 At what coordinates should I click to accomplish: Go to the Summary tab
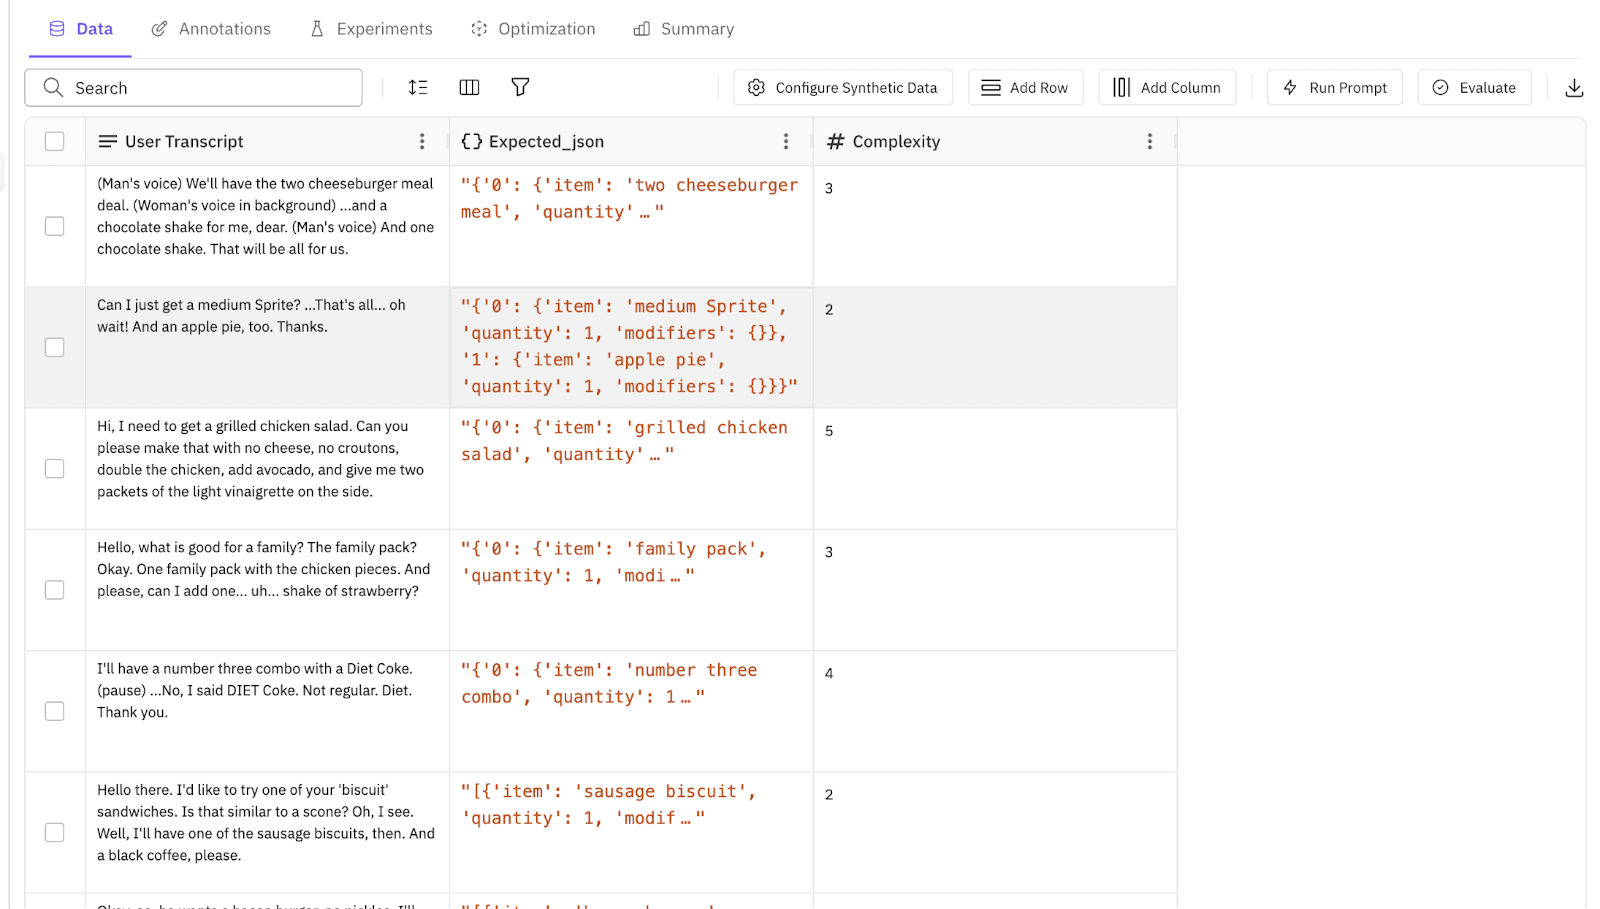(684, 29)
